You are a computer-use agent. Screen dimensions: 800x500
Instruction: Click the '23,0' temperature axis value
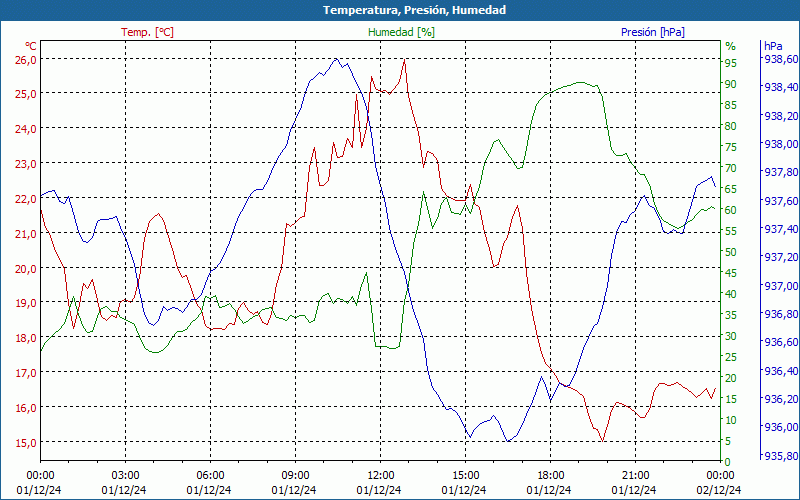click(x=26, y=164)
